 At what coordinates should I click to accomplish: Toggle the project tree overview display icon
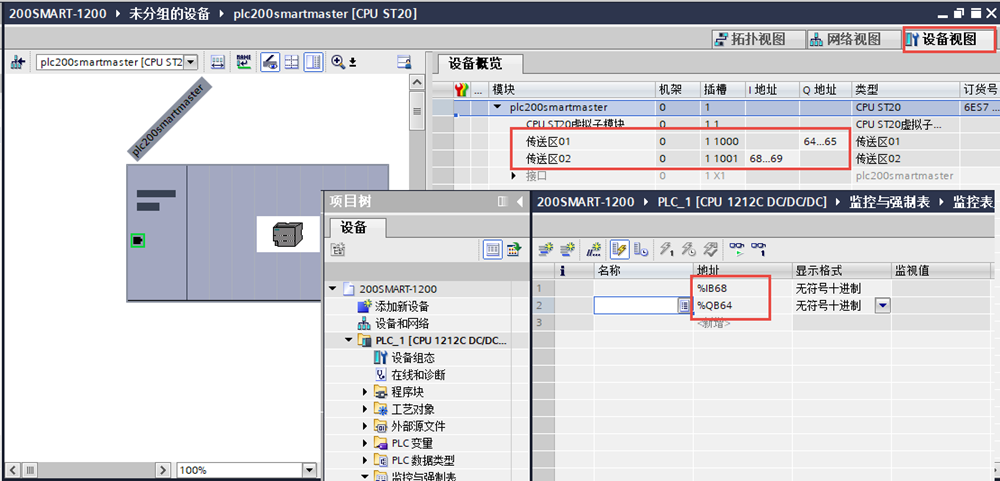(492, 251)
